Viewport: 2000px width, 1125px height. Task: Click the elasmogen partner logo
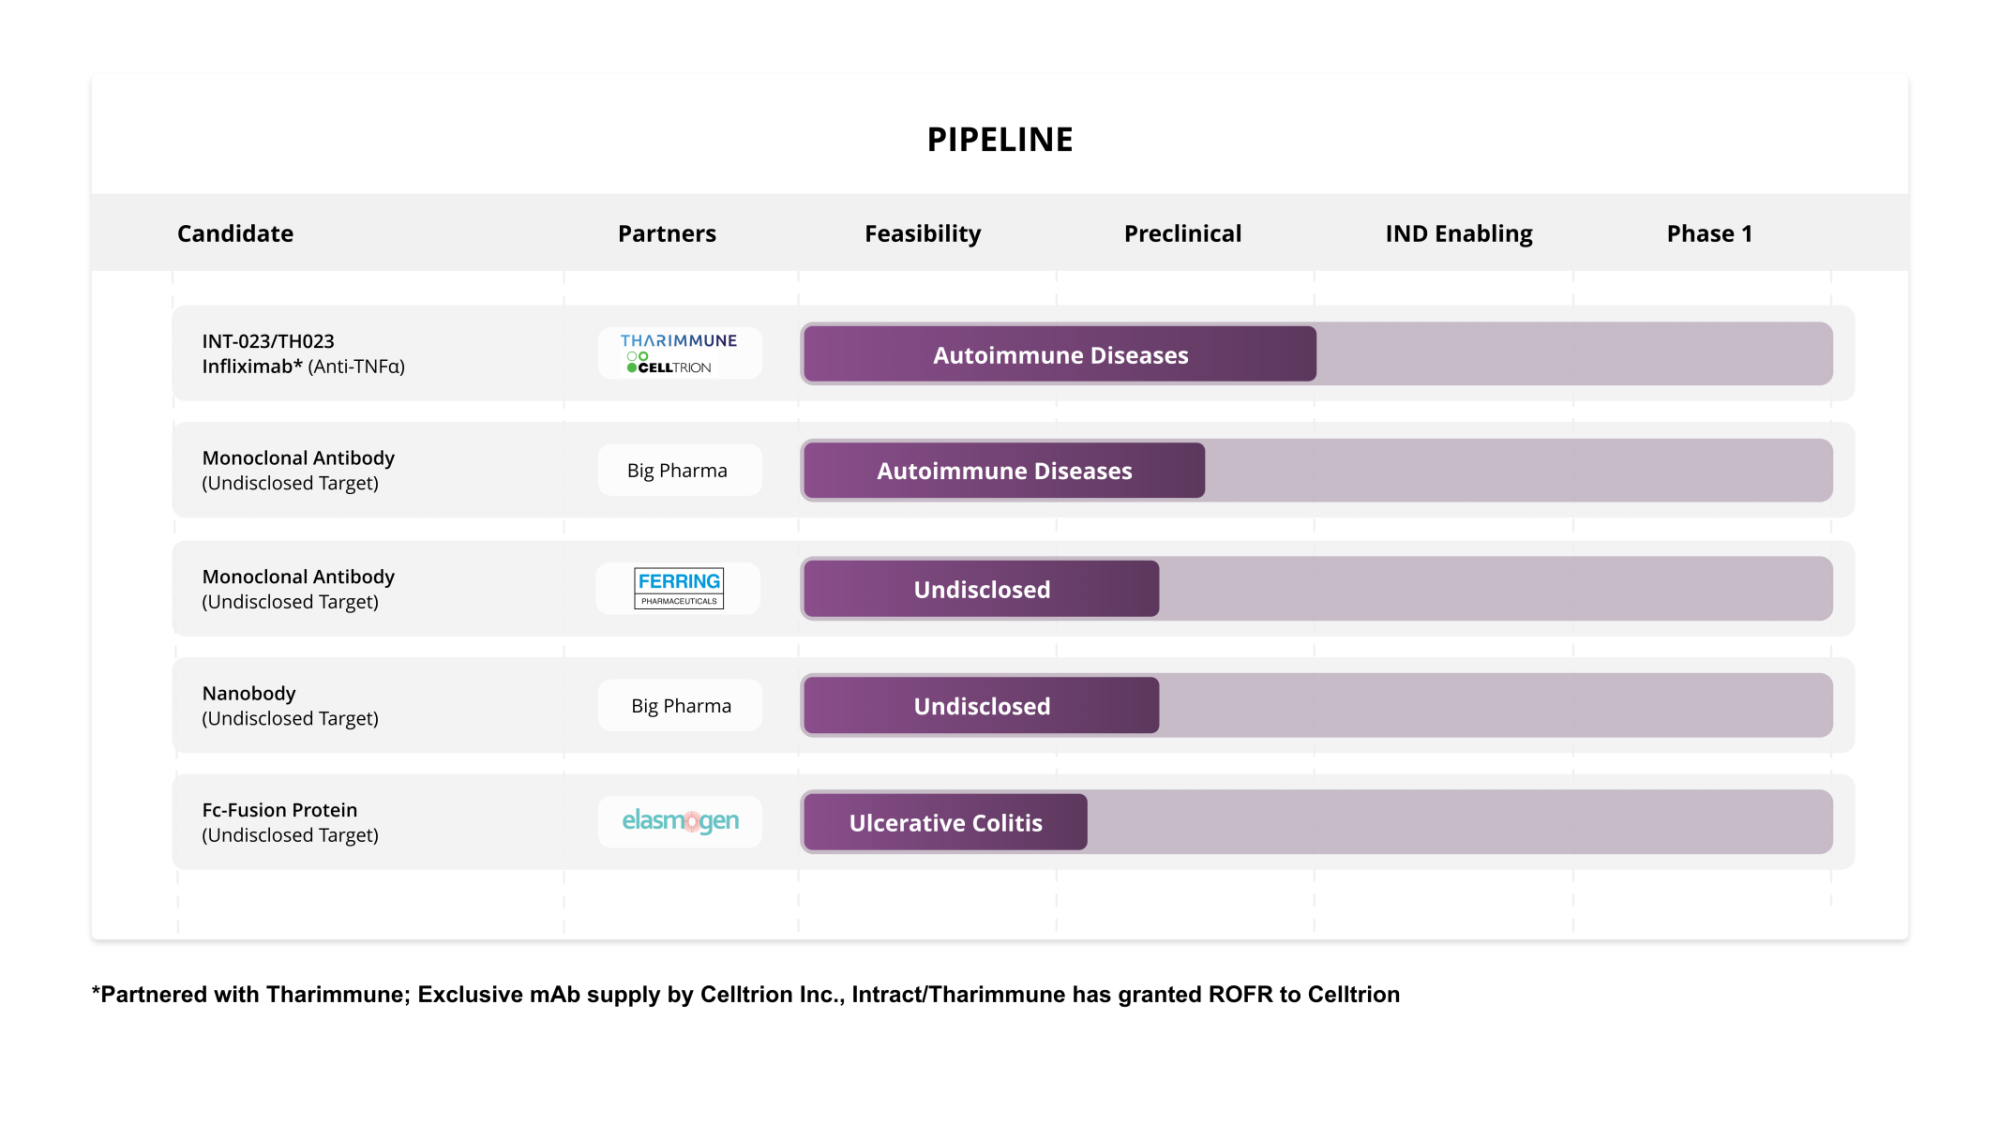[x=680, y=821]
